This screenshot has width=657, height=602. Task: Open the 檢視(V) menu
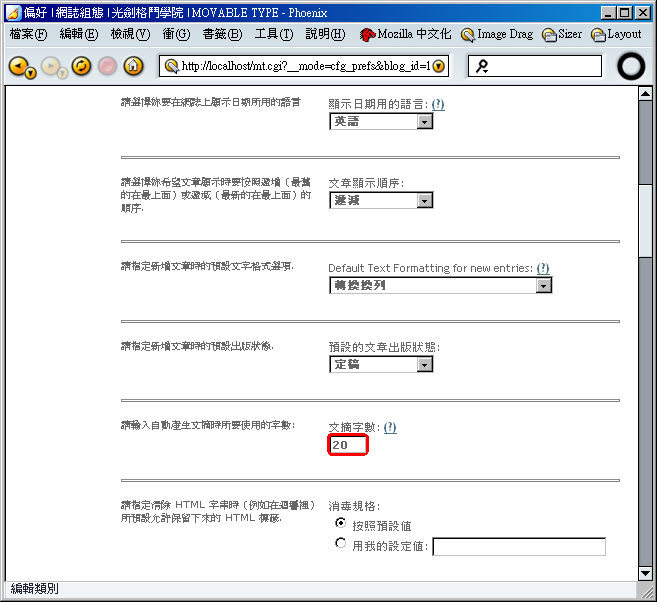(130, 34)
